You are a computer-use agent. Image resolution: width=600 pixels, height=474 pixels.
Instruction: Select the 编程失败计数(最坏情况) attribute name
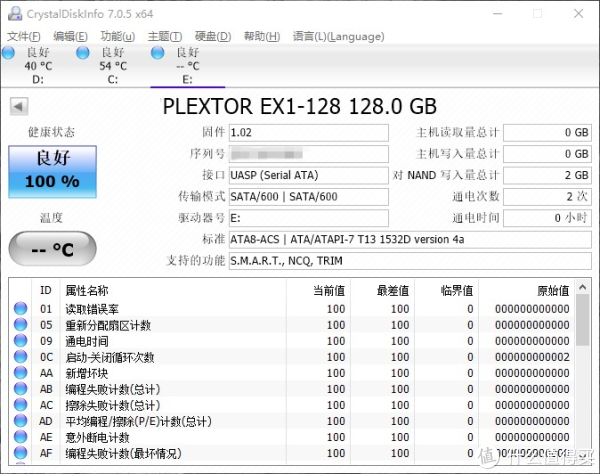click(123, 454)
